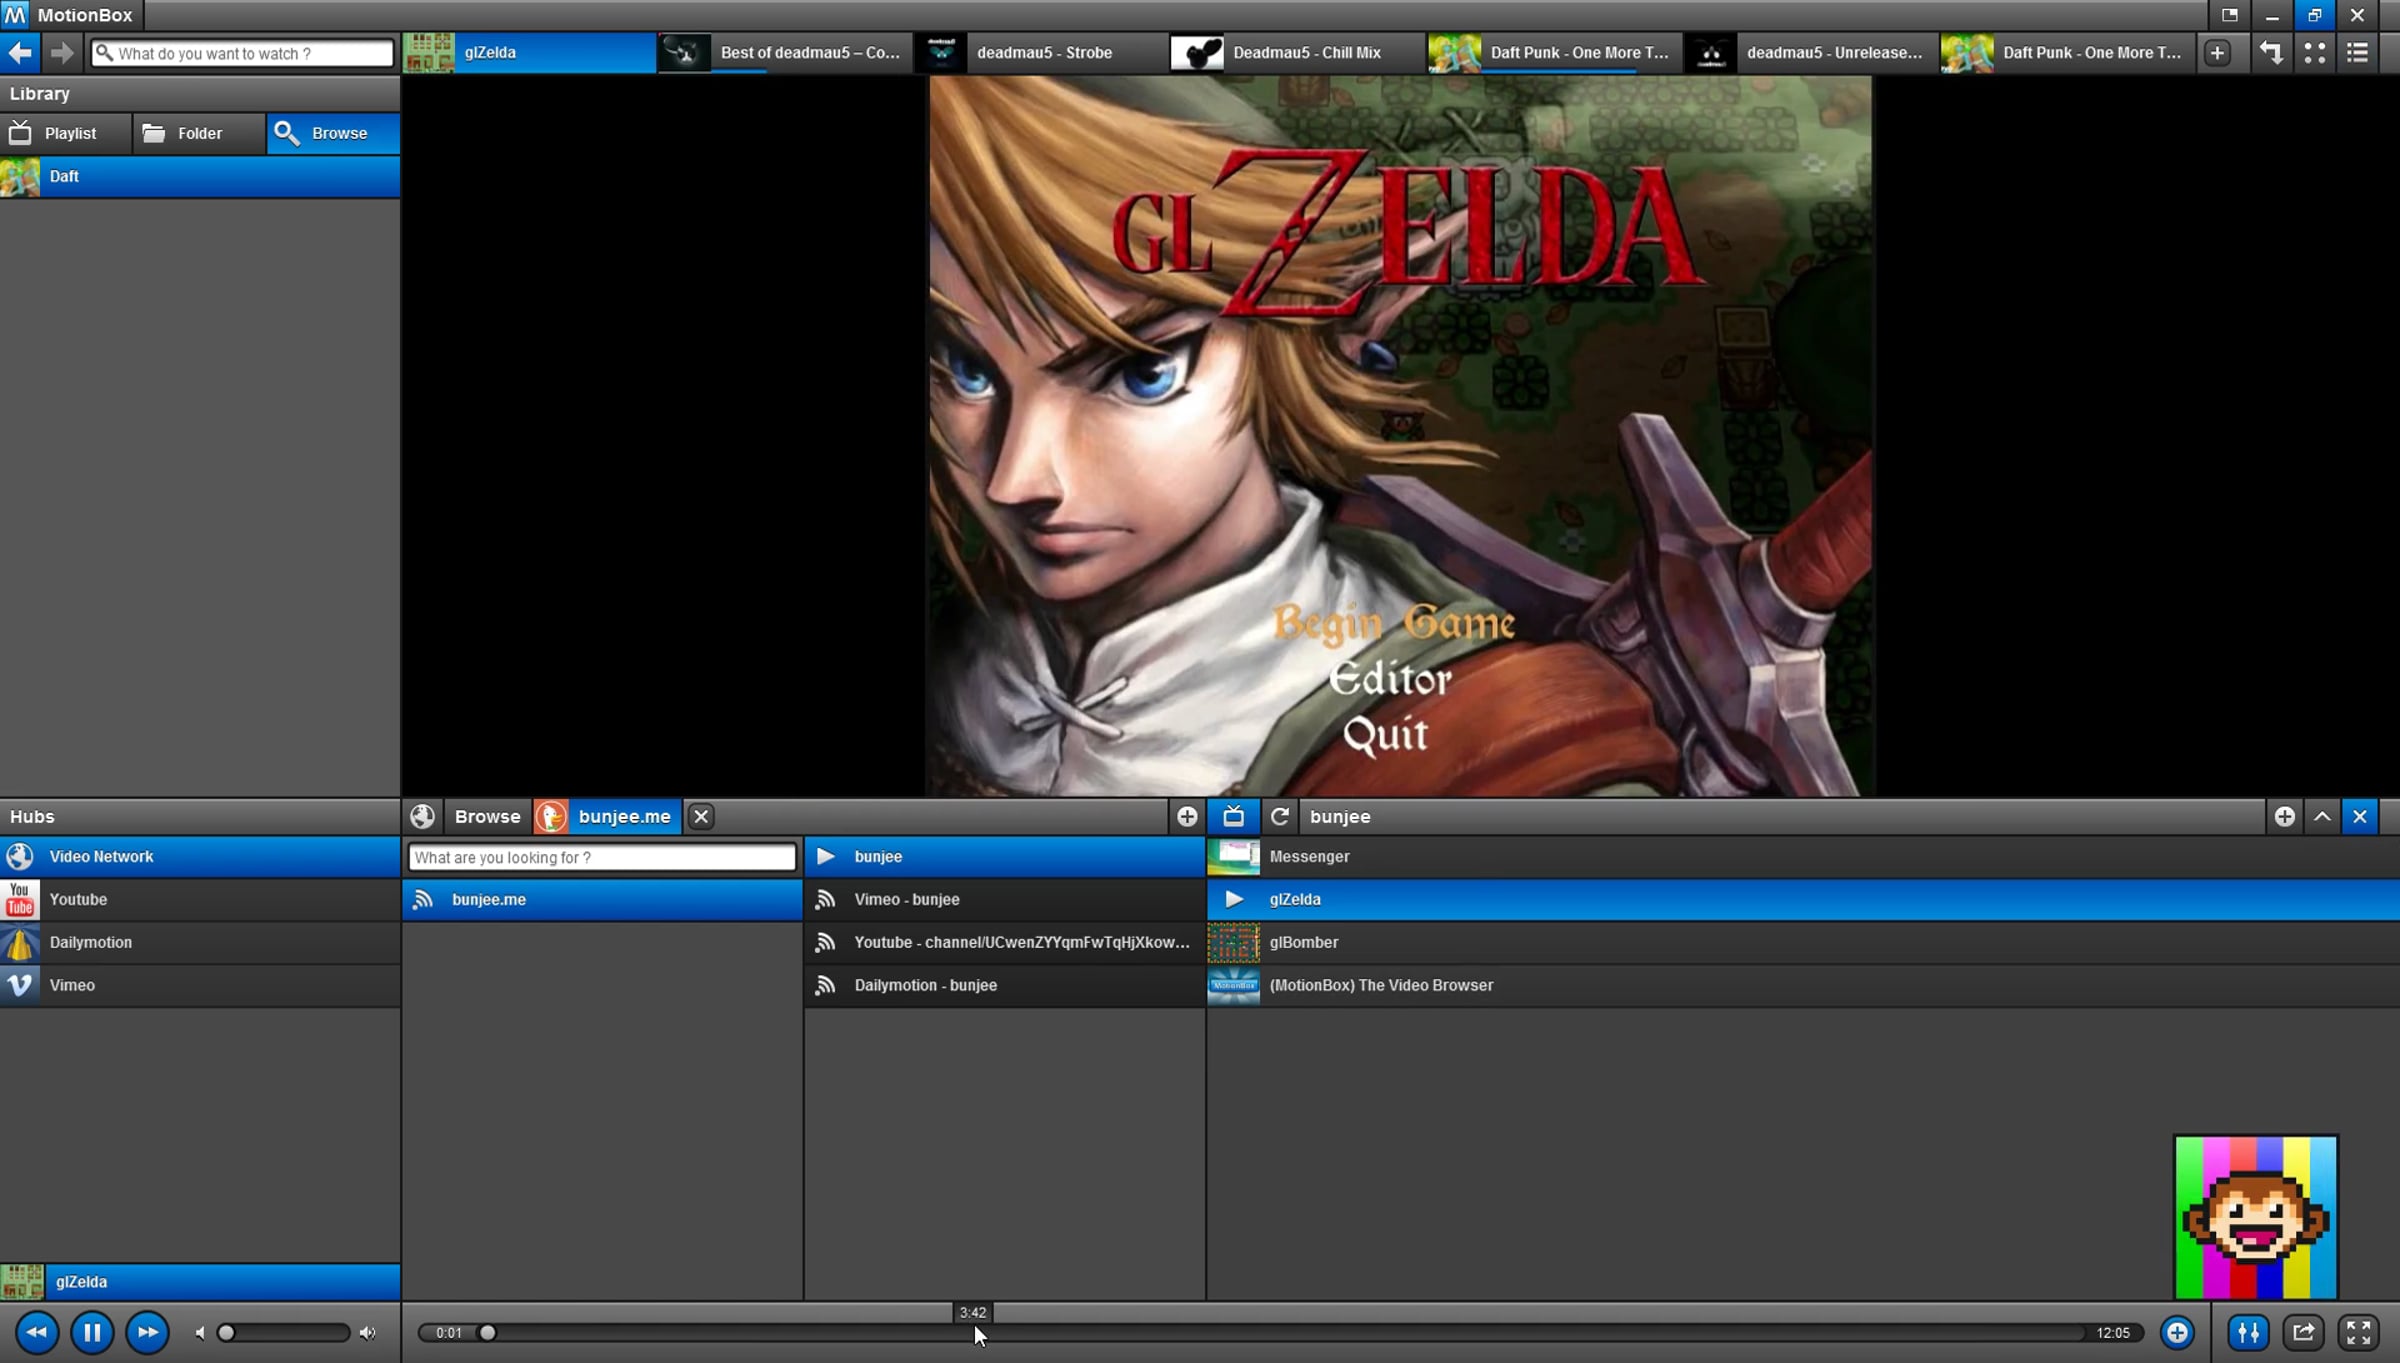Click the maximum volume speaker icon
The height and width of the screenshot is (1363, 2400).
click(x=368, y=1332)
